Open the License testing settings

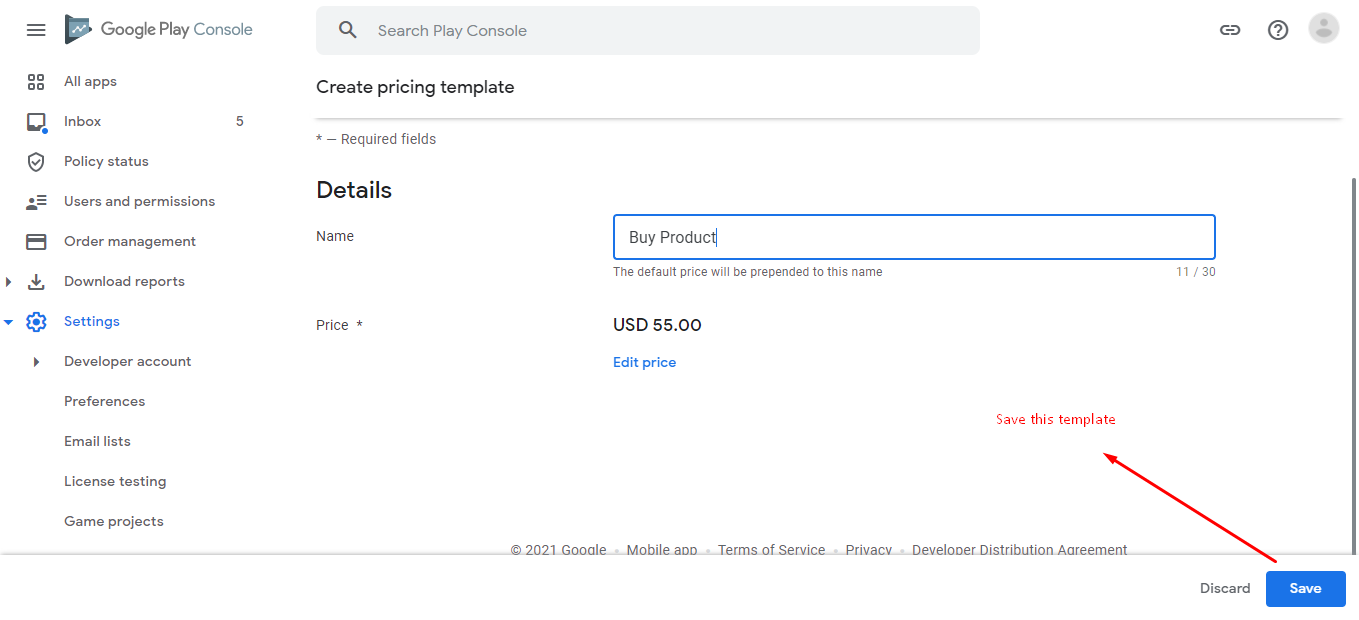pos(115,482)
